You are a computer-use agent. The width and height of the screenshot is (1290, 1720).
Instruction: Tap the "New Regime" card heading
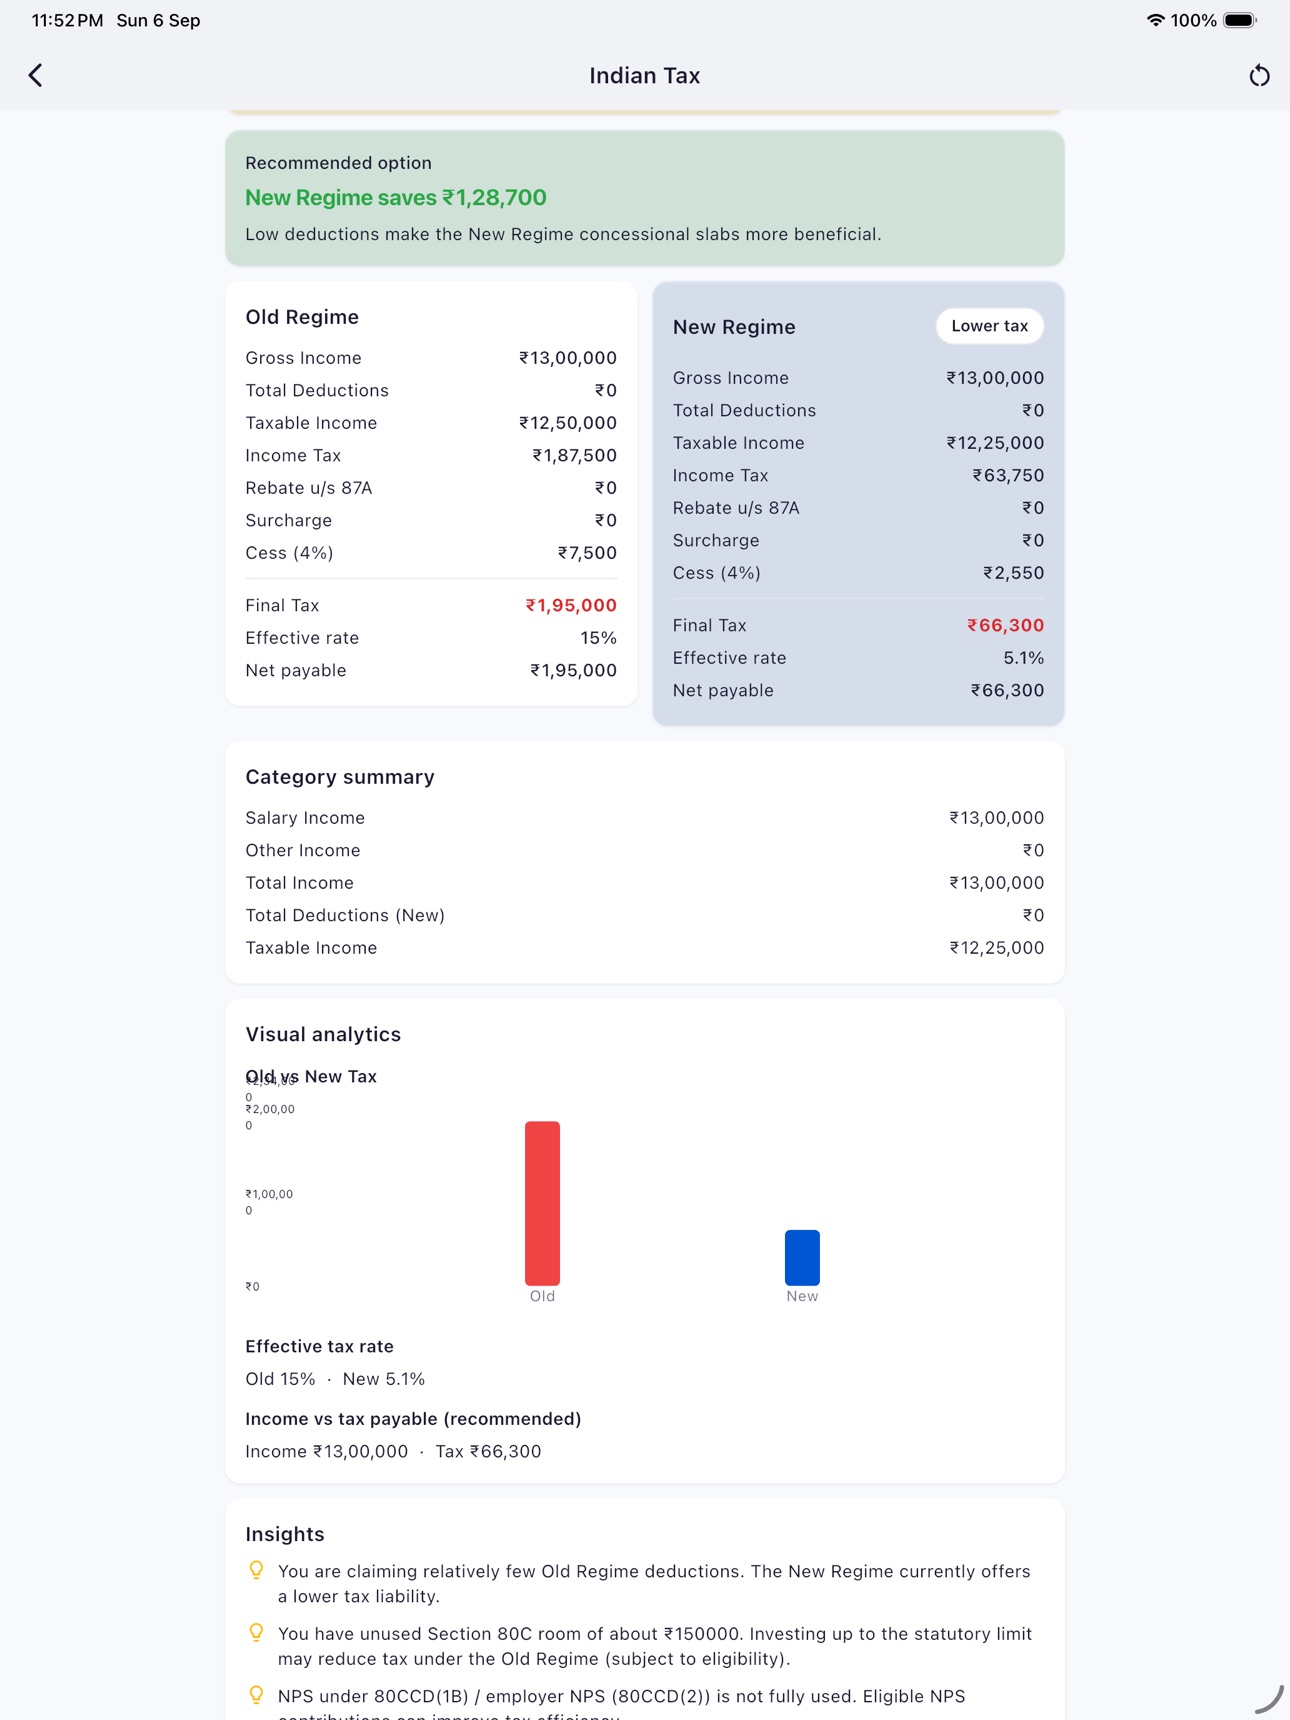coord(734,327)
